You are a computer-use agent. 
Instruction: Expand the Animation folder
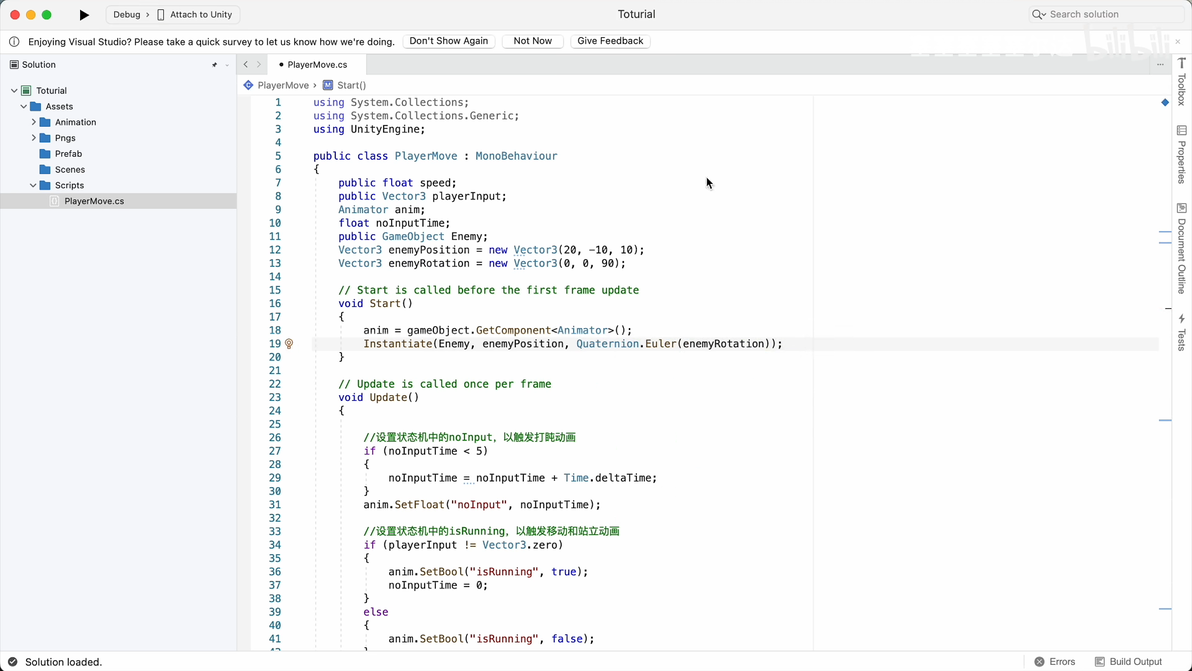[33, 122]
